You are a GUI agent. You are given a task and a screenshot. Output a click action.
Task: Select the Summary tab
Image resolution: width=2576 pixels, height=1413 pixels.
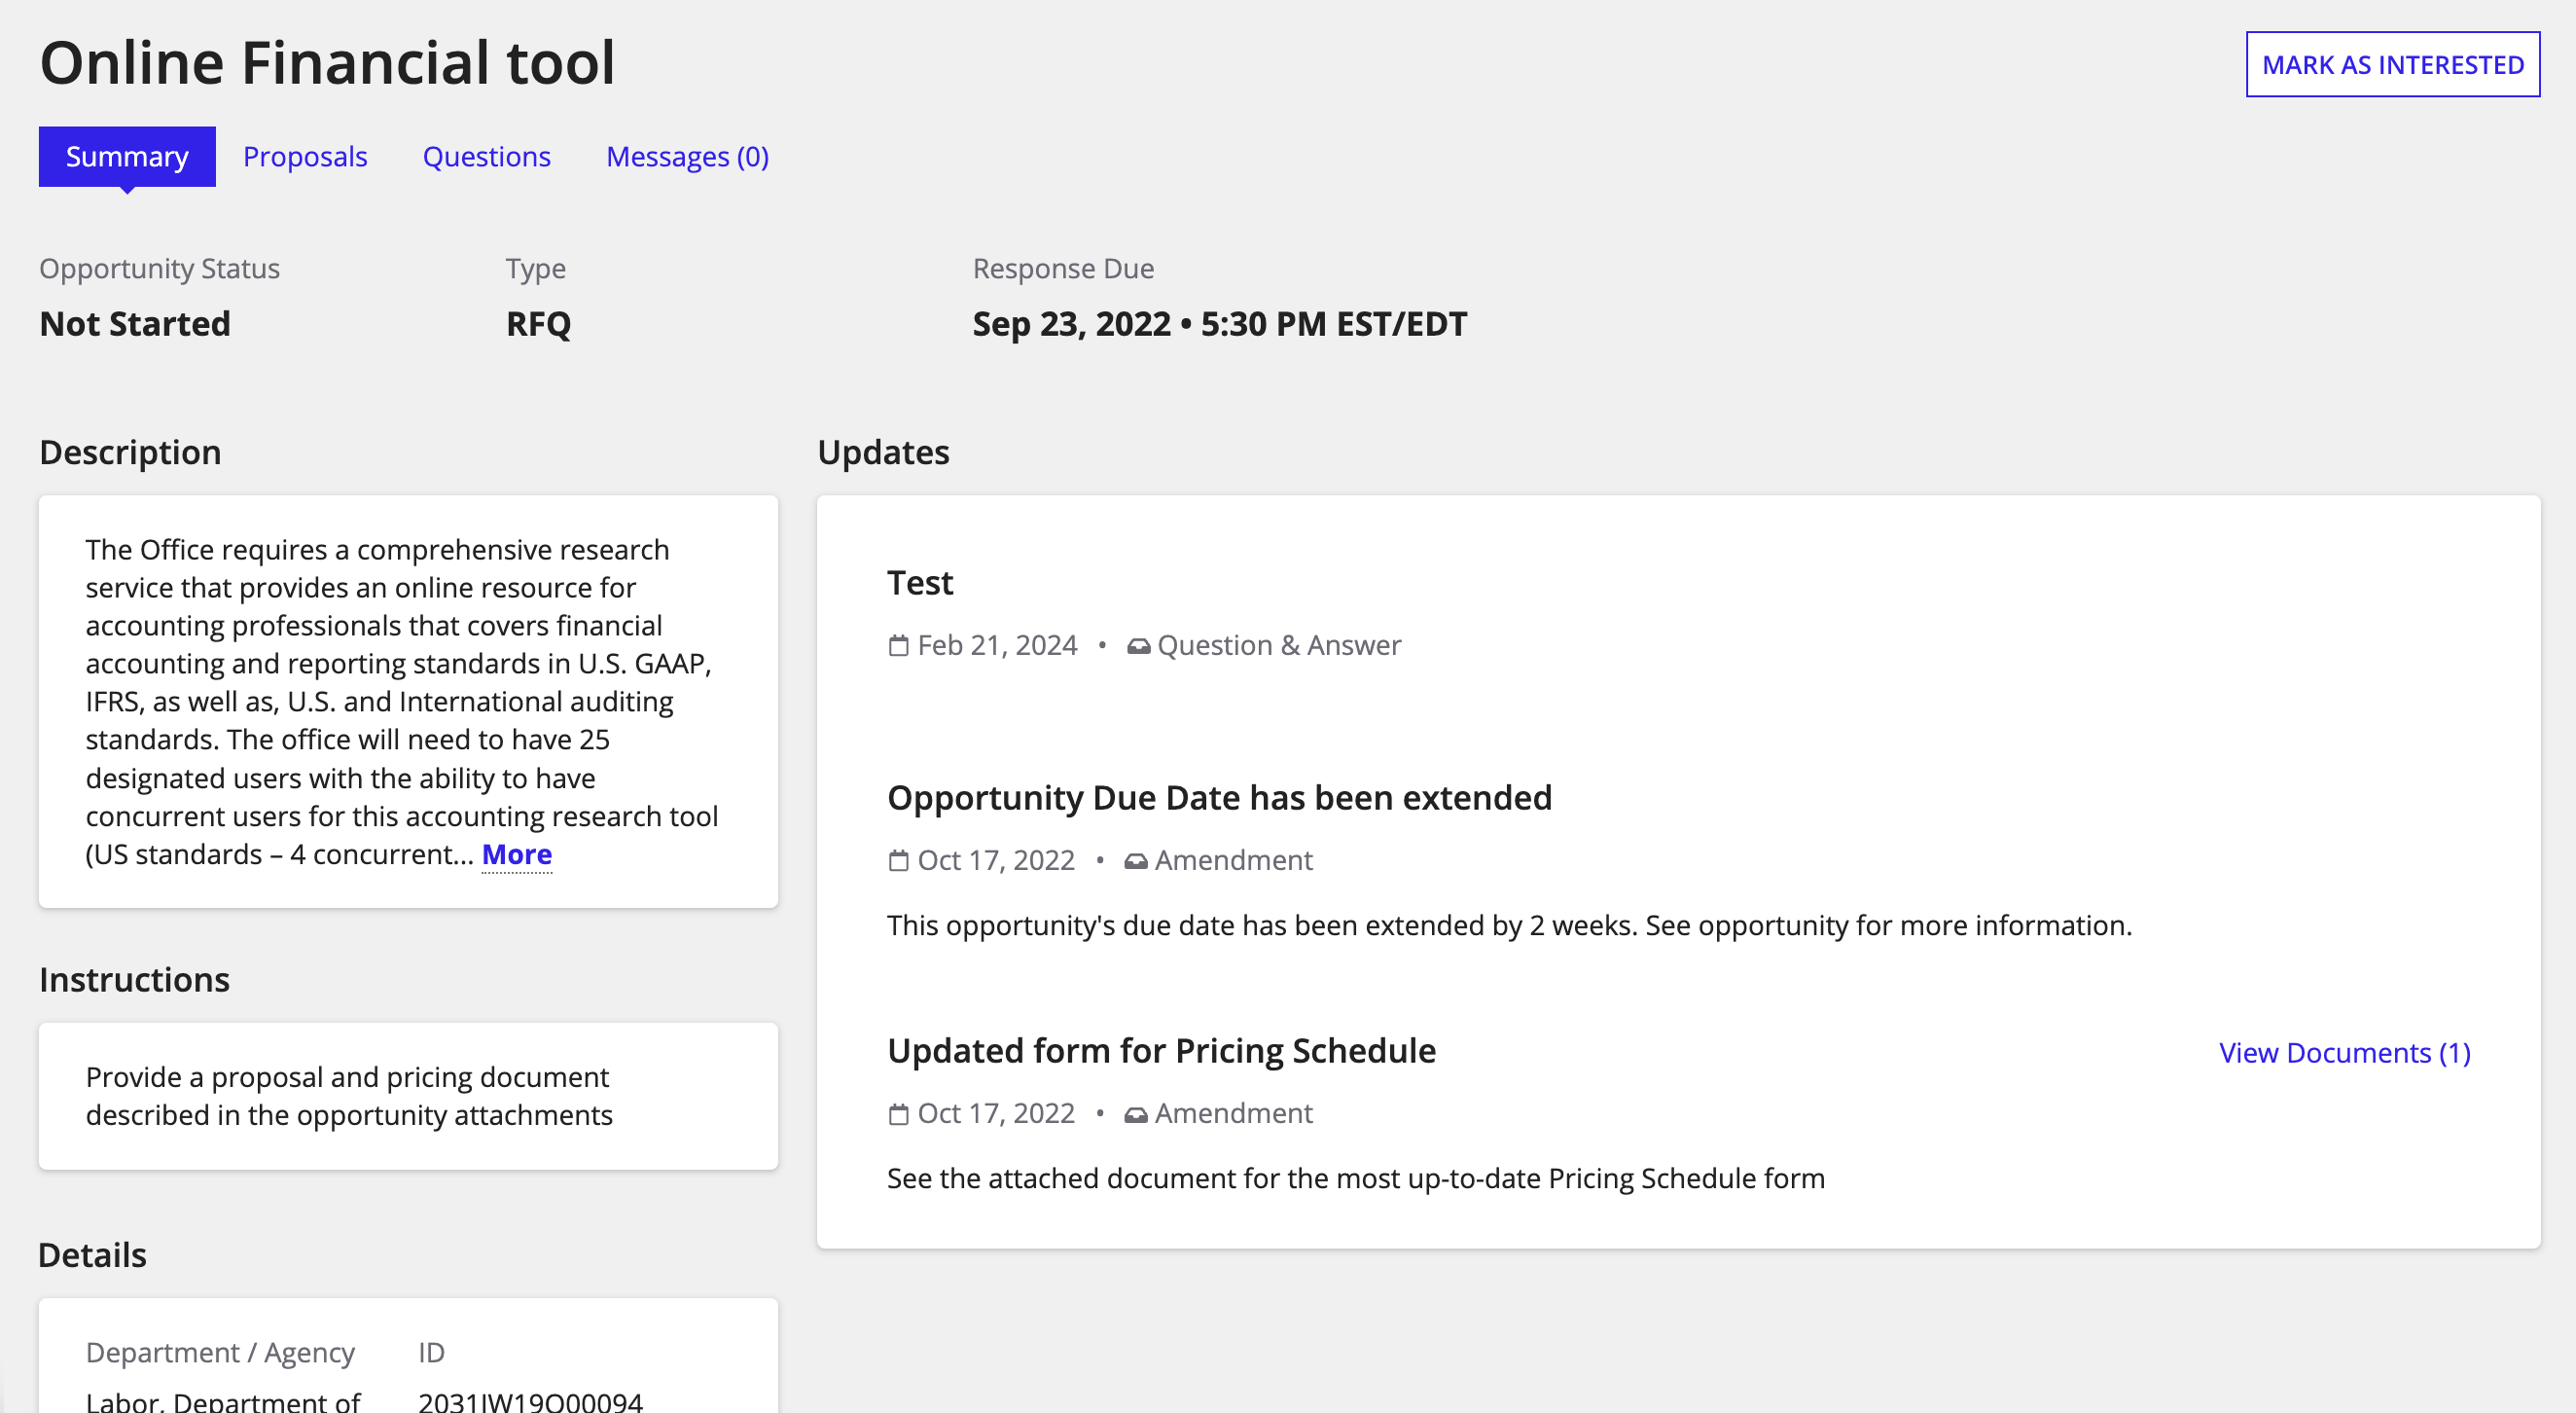tap(127, 157)
